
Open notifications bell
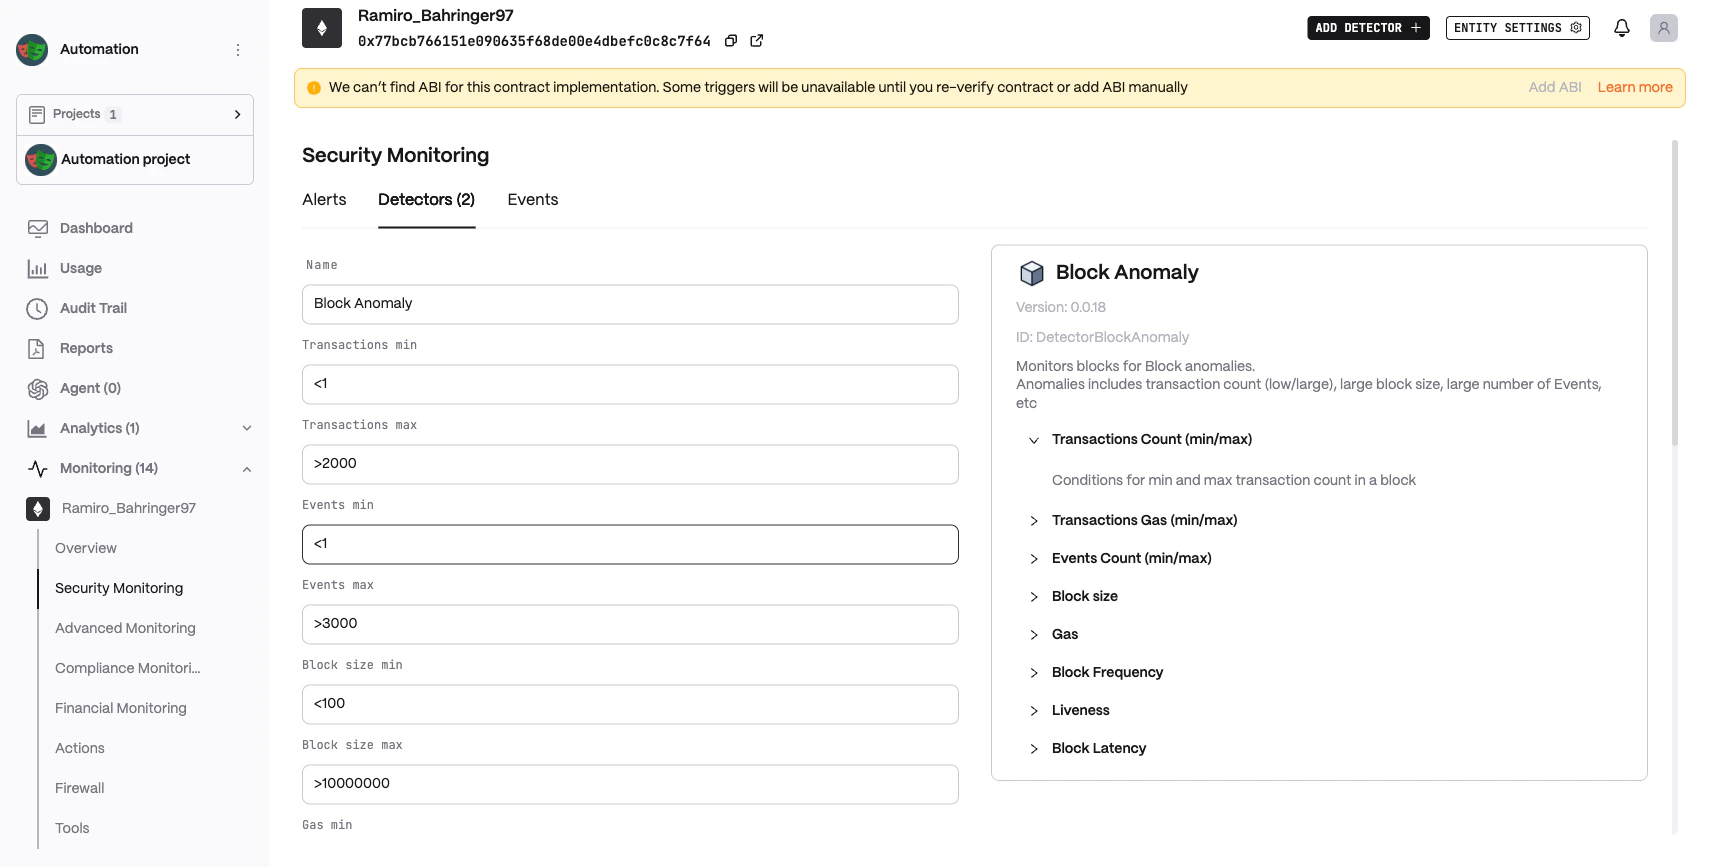click(x=1622, y=28)
